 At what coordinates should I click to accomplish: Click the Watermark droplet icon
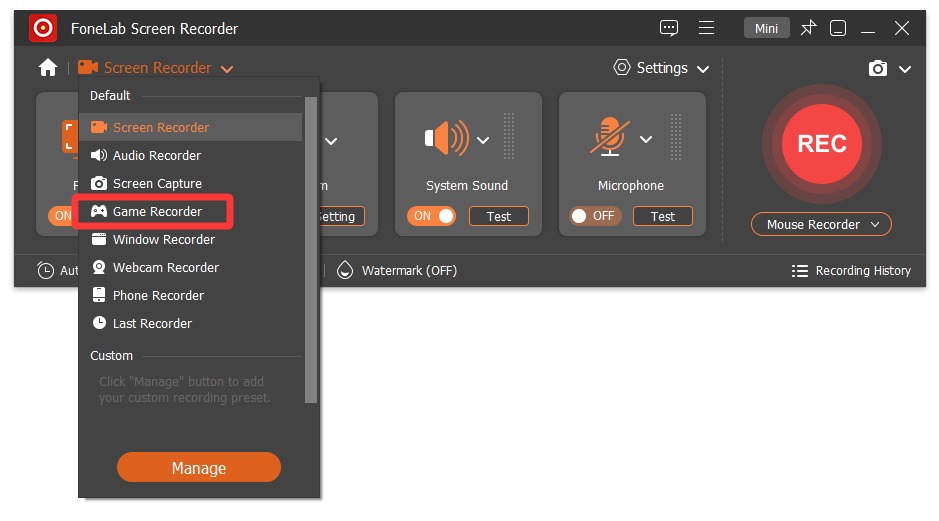pyautogui.click(x=345, y=270)
